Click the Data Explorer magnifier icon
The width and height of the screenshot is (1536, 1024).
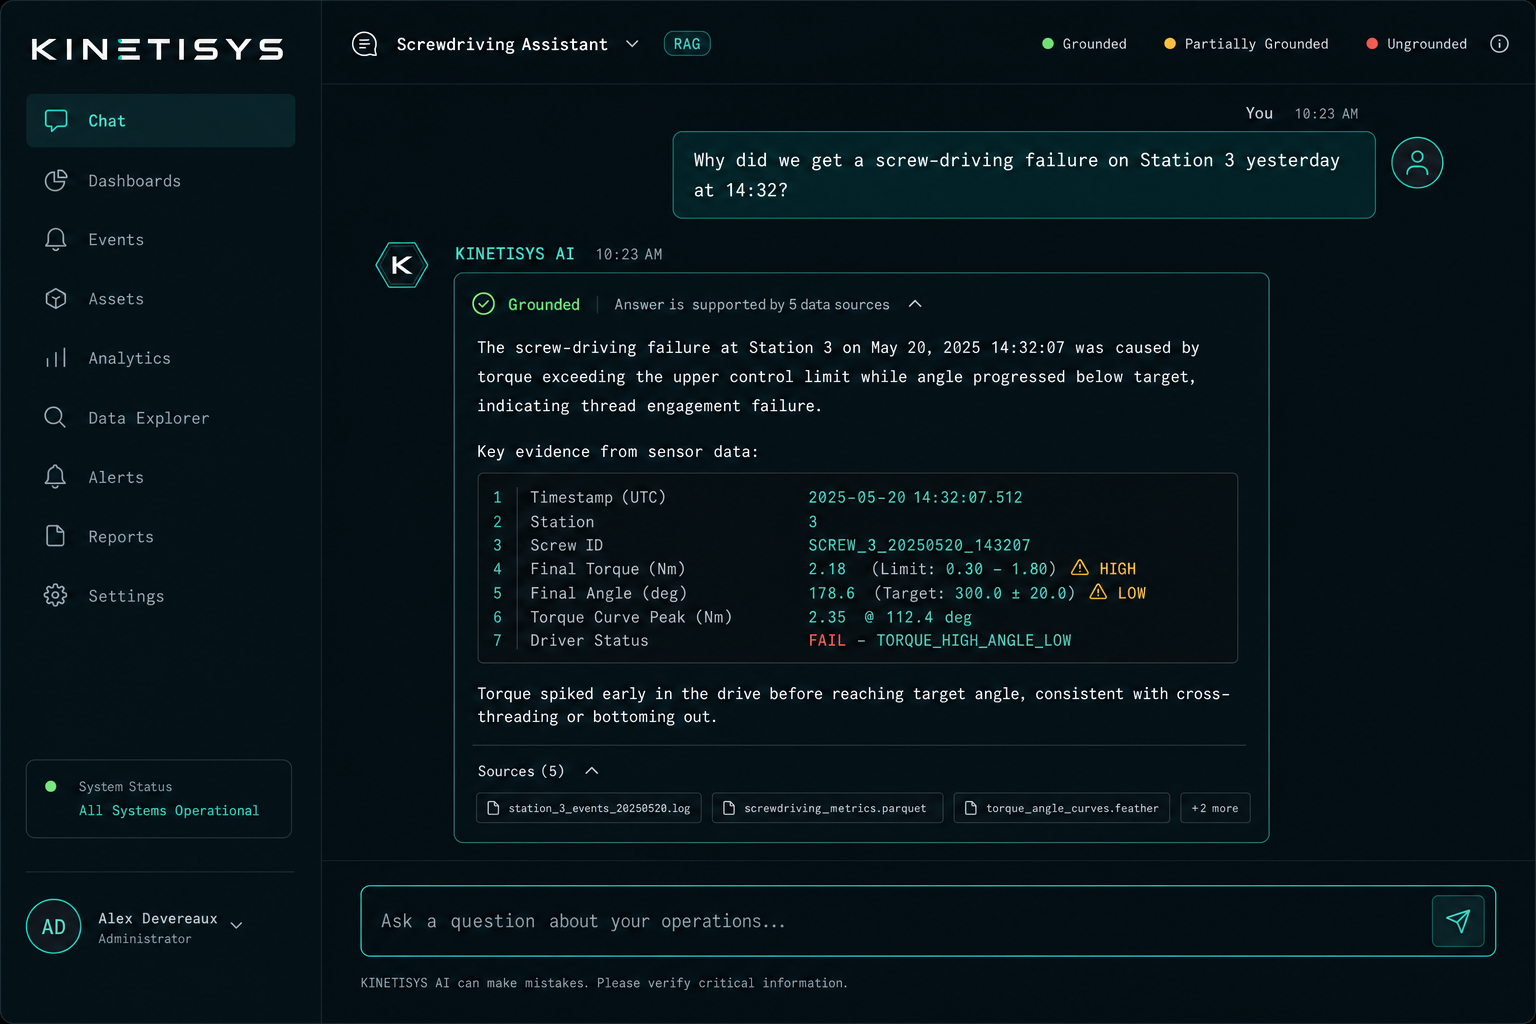(56, 417)
